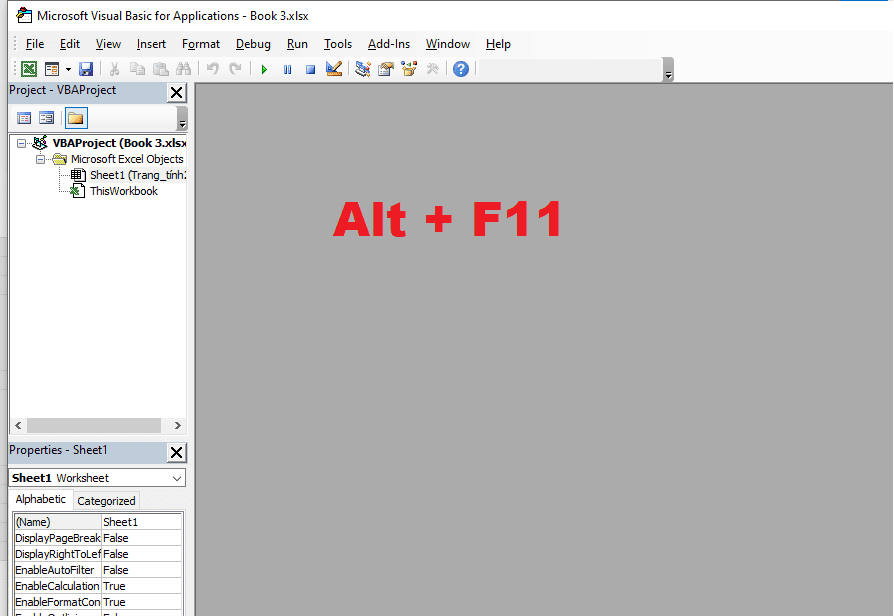Click the Cut scissors icon
The height and width of the screenshot is (616, 894).
[x=114, y=69]
